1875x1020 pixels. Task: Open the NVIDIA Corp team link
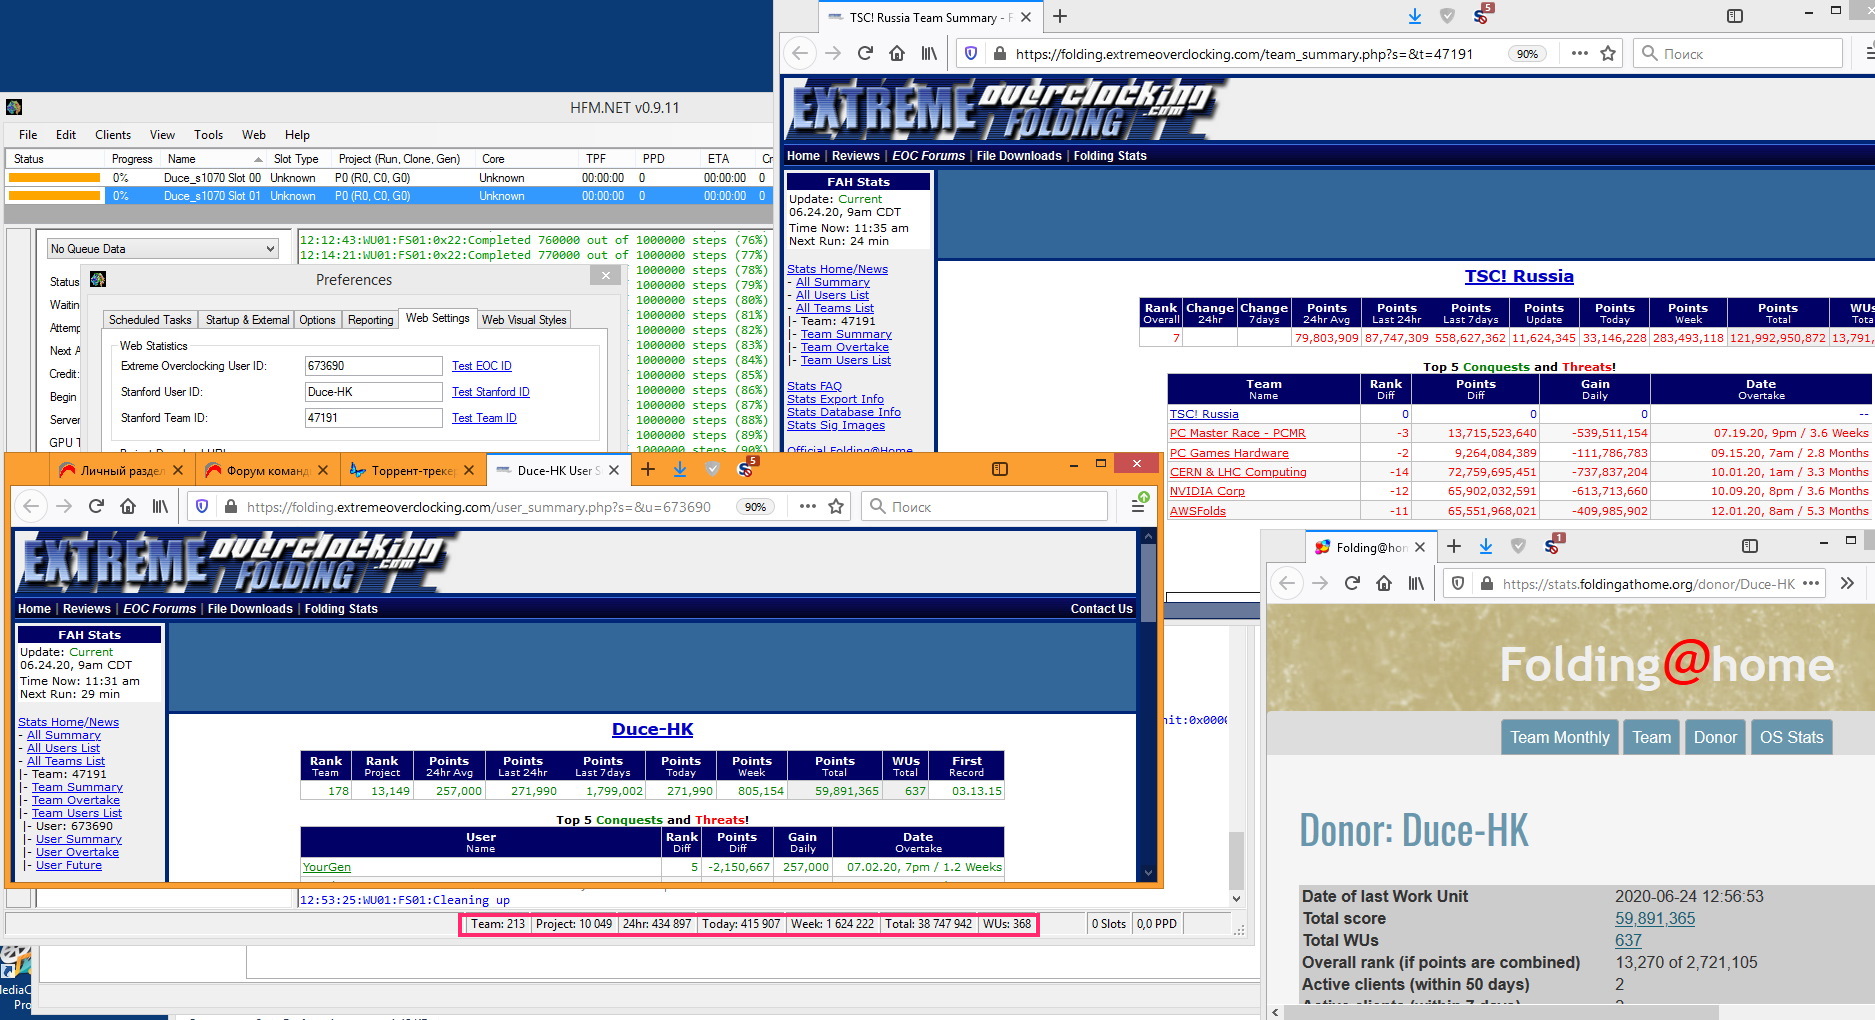tap(1207, 491)
